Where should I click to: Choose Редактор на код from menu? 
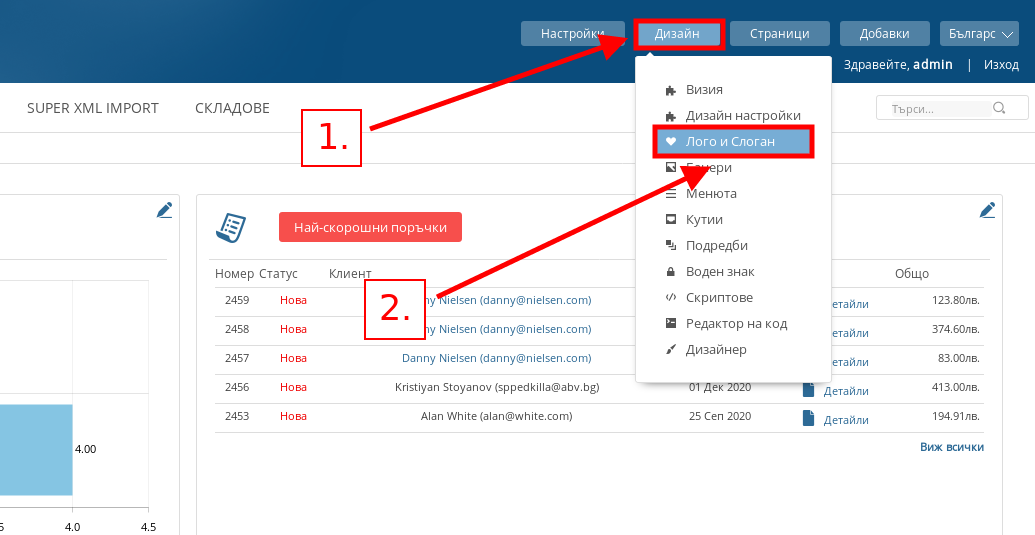[735, 324]
